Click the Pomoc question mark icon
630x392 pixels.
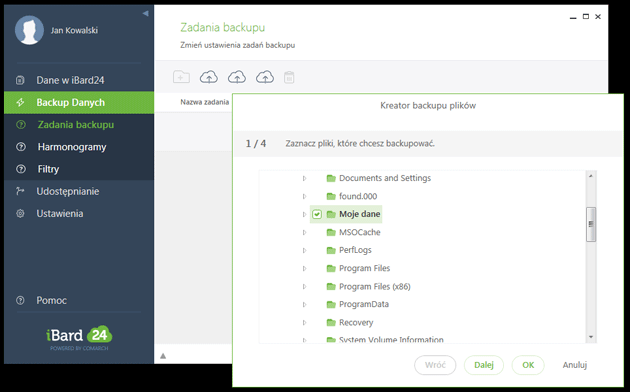[x=20, y=300]
